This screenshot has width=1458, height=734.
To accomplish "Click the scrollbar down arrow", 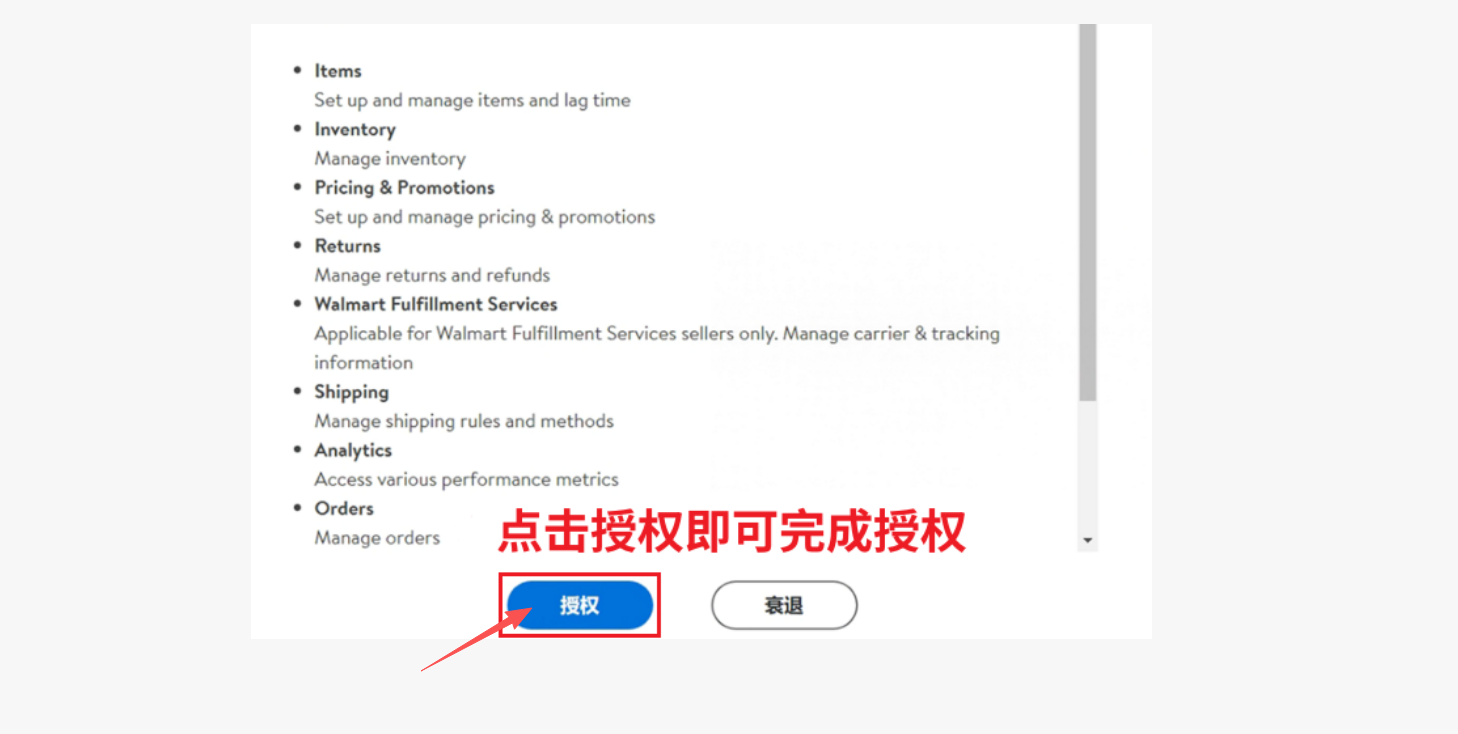I will point(1088,541).
